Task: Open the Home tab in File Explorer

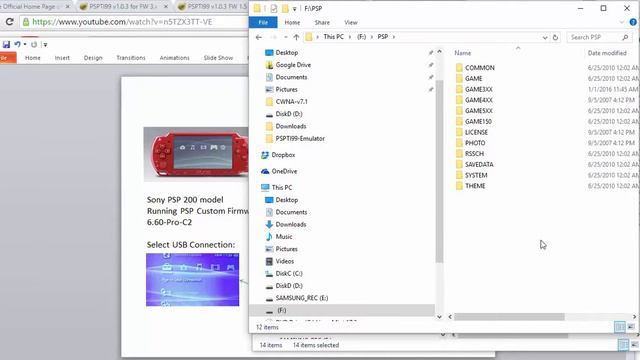Action: tap(292, 22)
